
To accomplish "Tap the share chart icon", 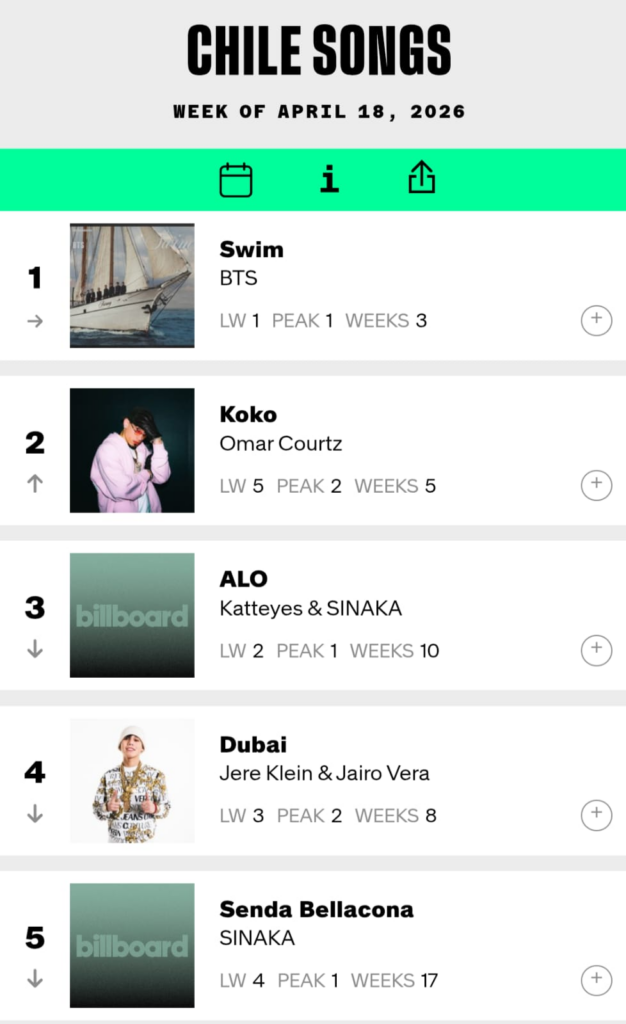I will (x=422, y=178).
